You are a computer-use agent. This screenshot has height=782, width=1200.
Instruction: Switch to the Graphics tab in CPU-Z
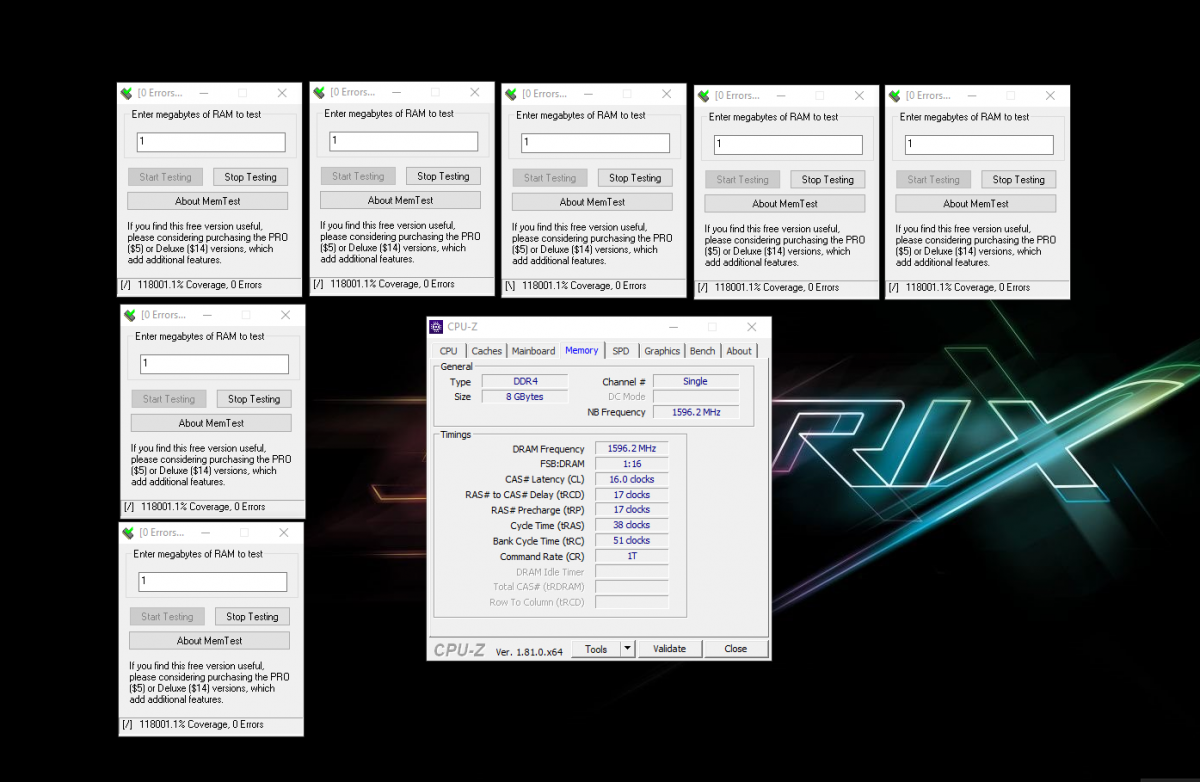click(x=662, y=351)
